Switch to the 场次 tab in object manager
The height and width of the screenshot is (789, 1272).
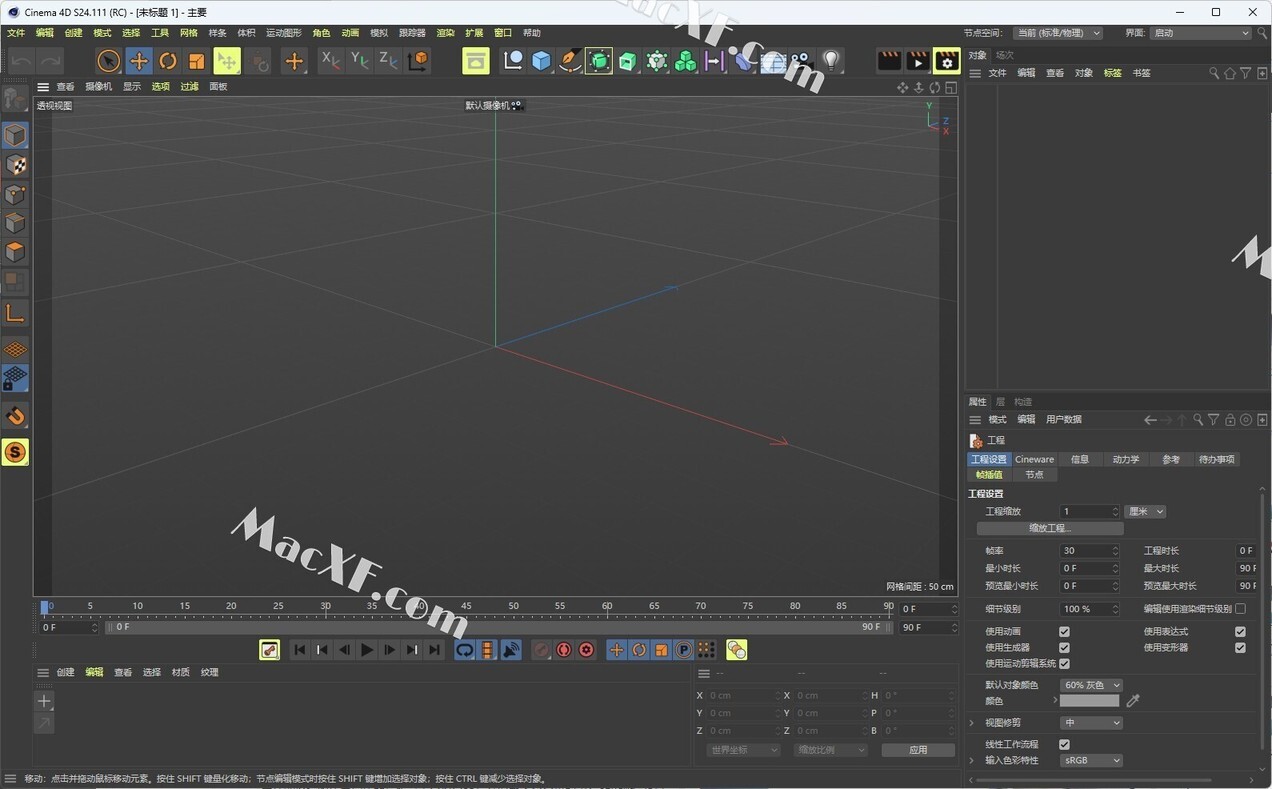1004,55
